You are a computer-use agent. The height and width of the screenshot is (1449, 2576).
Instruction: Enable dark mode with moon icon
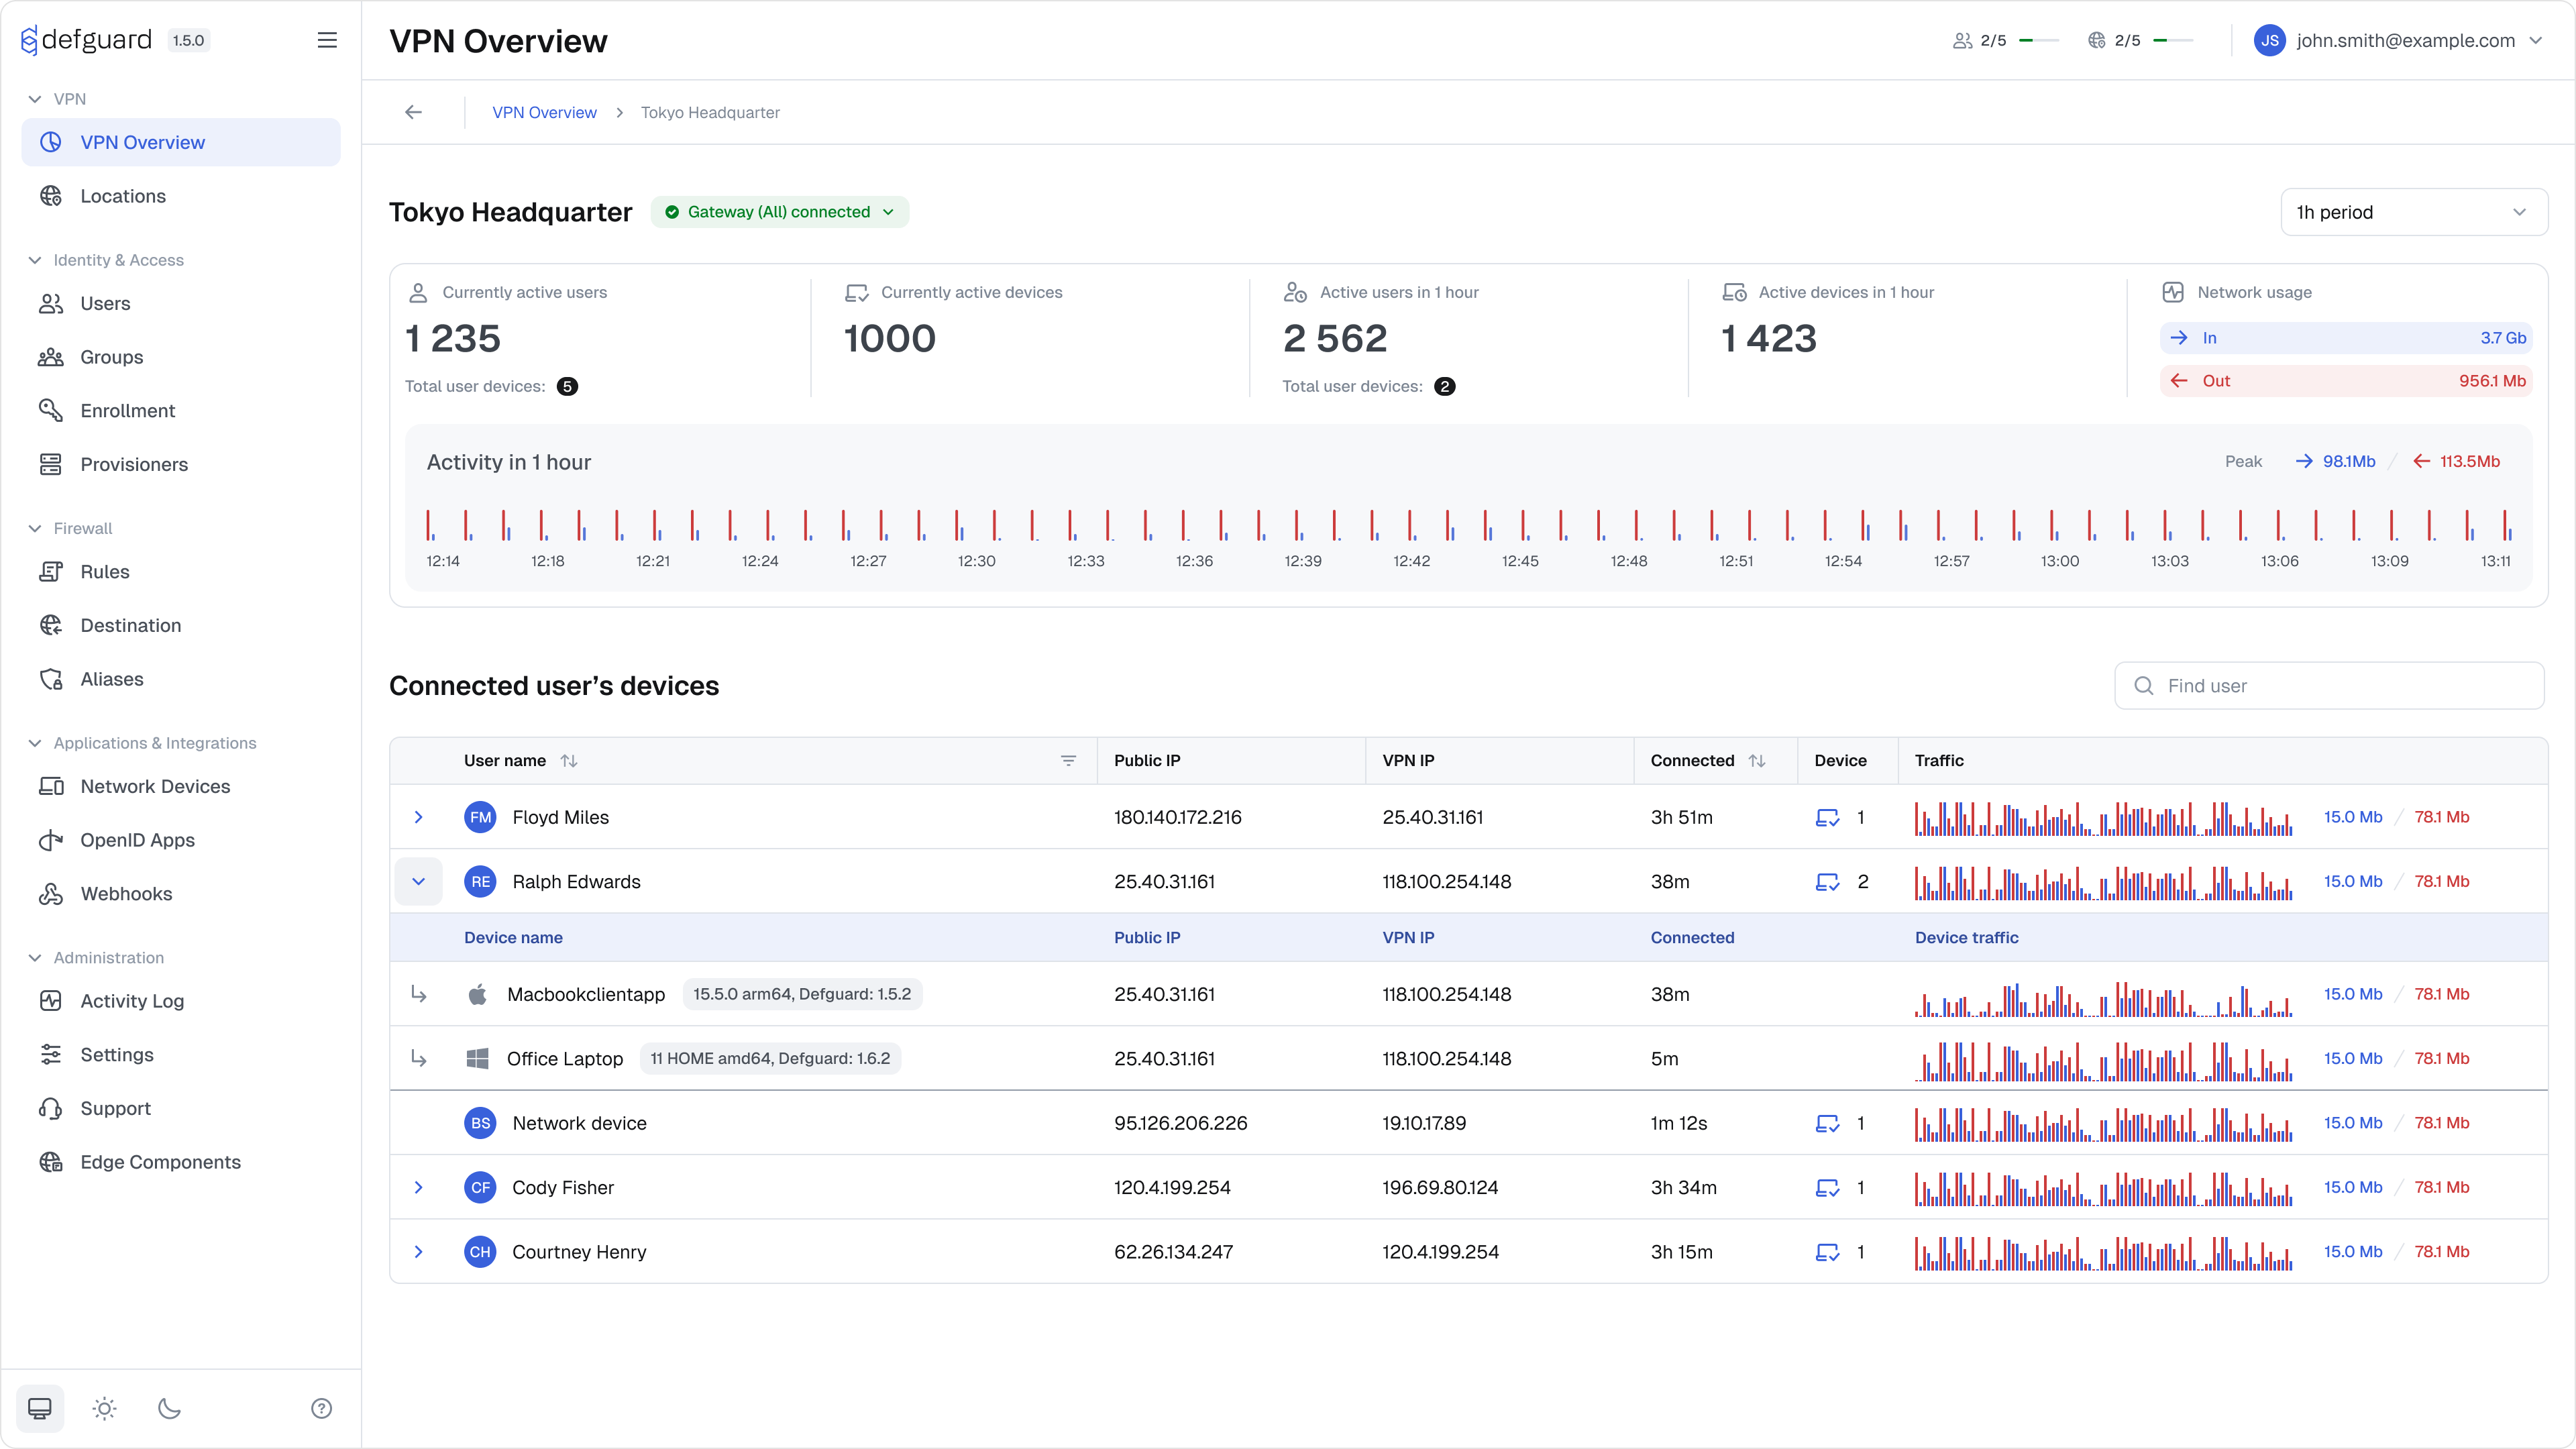pyautogui.click(x=168, y=1408)
